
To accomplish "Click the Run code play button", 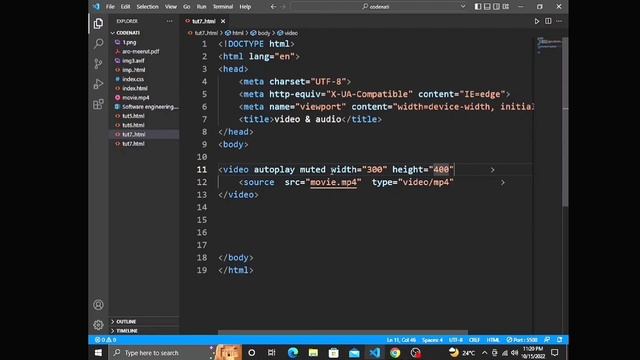I will [x=537, y=21].
